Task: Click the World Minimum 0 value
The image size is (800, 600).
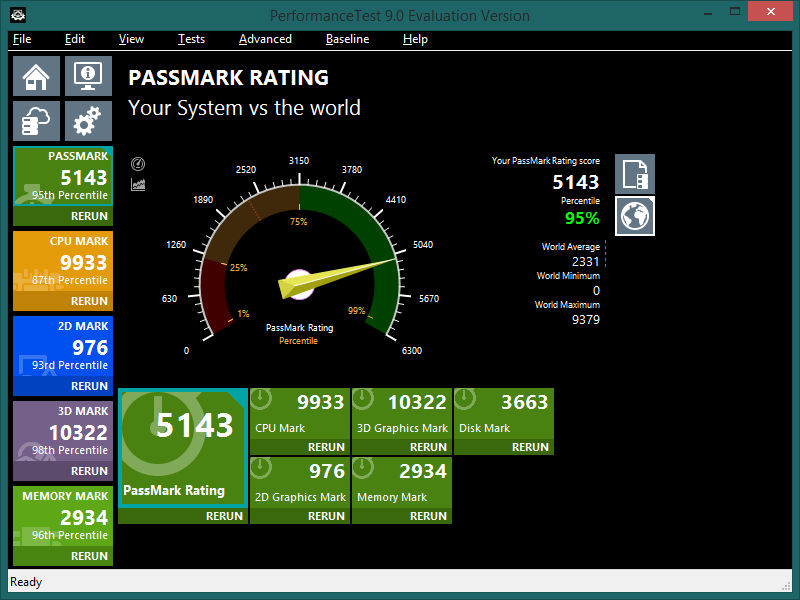Action: [x=596, y=290]
